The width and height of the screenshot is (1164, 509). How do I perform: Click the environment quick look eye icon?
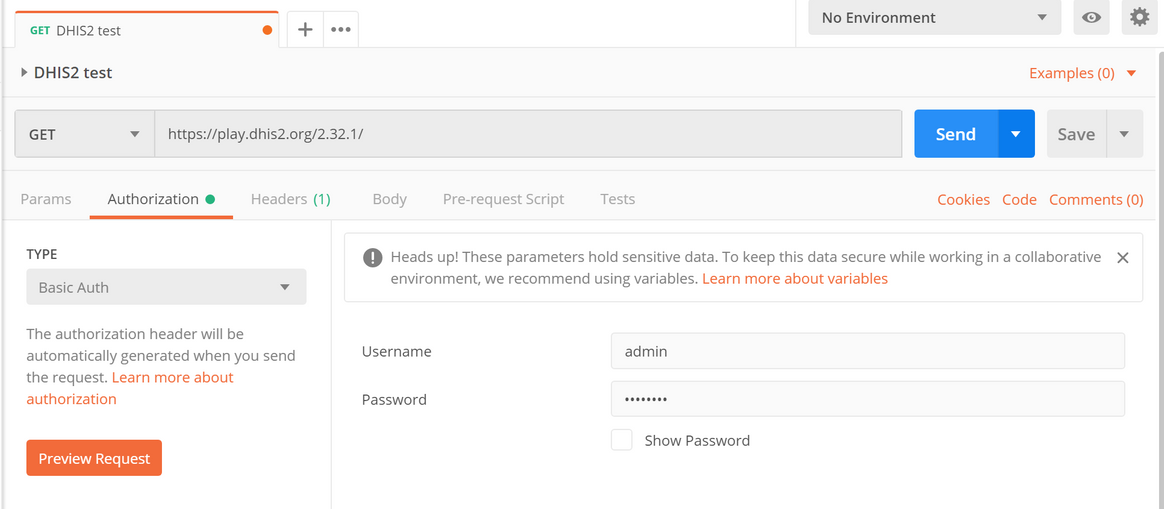[1091, 18]
